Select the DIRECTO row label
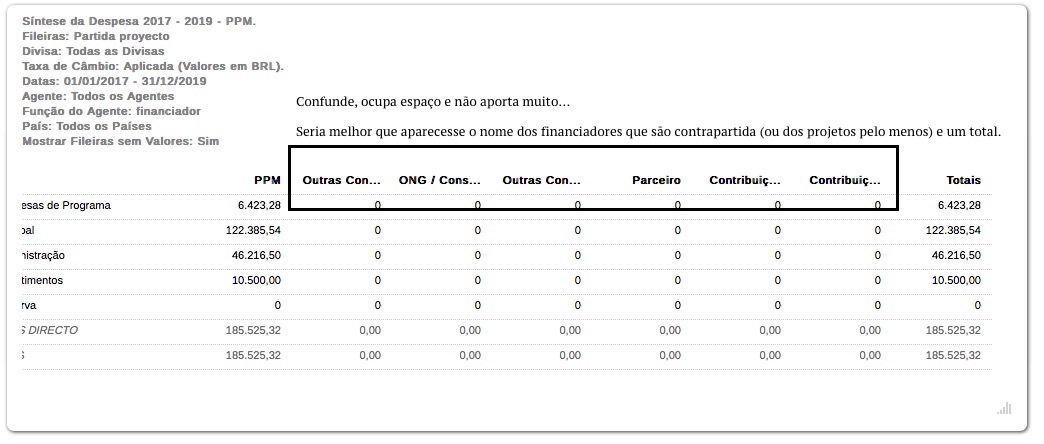1044x444 pixels. [x=50, y=330]
